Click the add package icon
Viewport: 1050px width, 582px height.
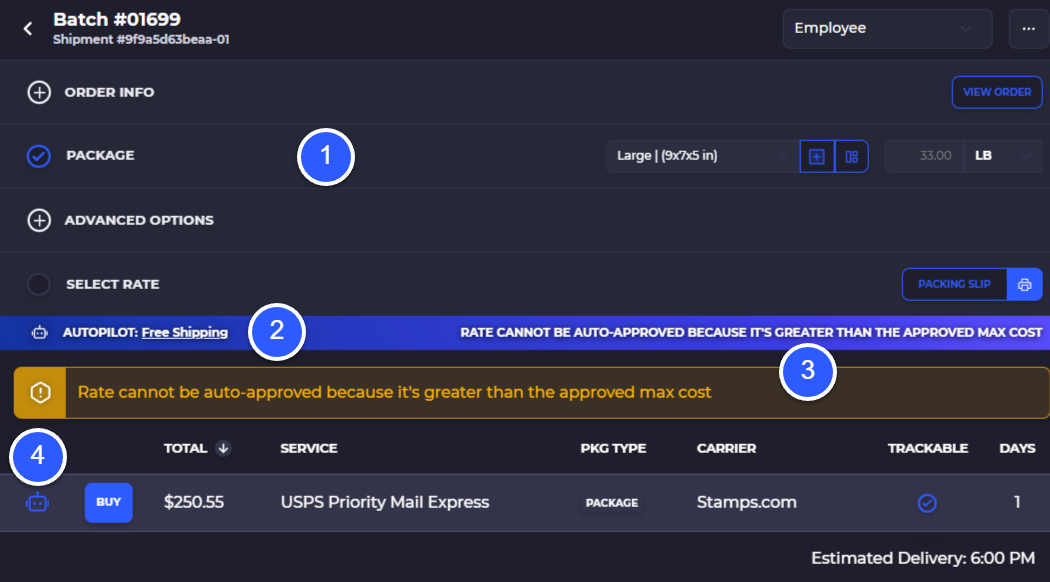[x=816, y=156]
